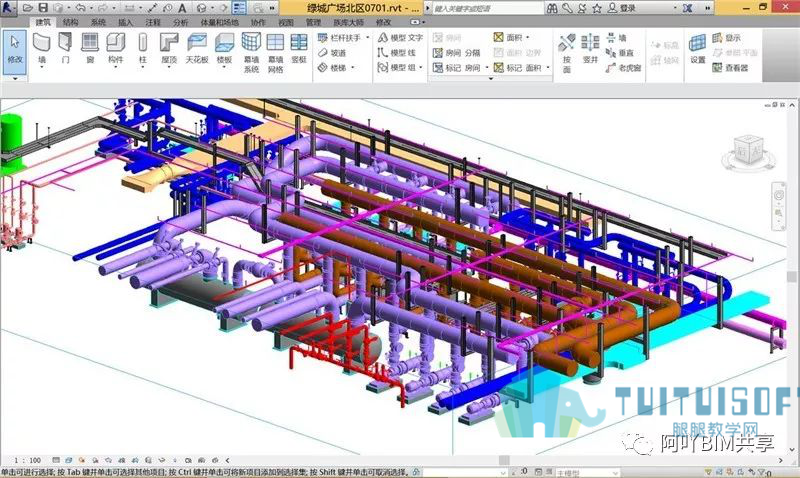Expand the 修改 panel dropdown arrow
The width and height of the screenshot is (800, 478).
15,79
